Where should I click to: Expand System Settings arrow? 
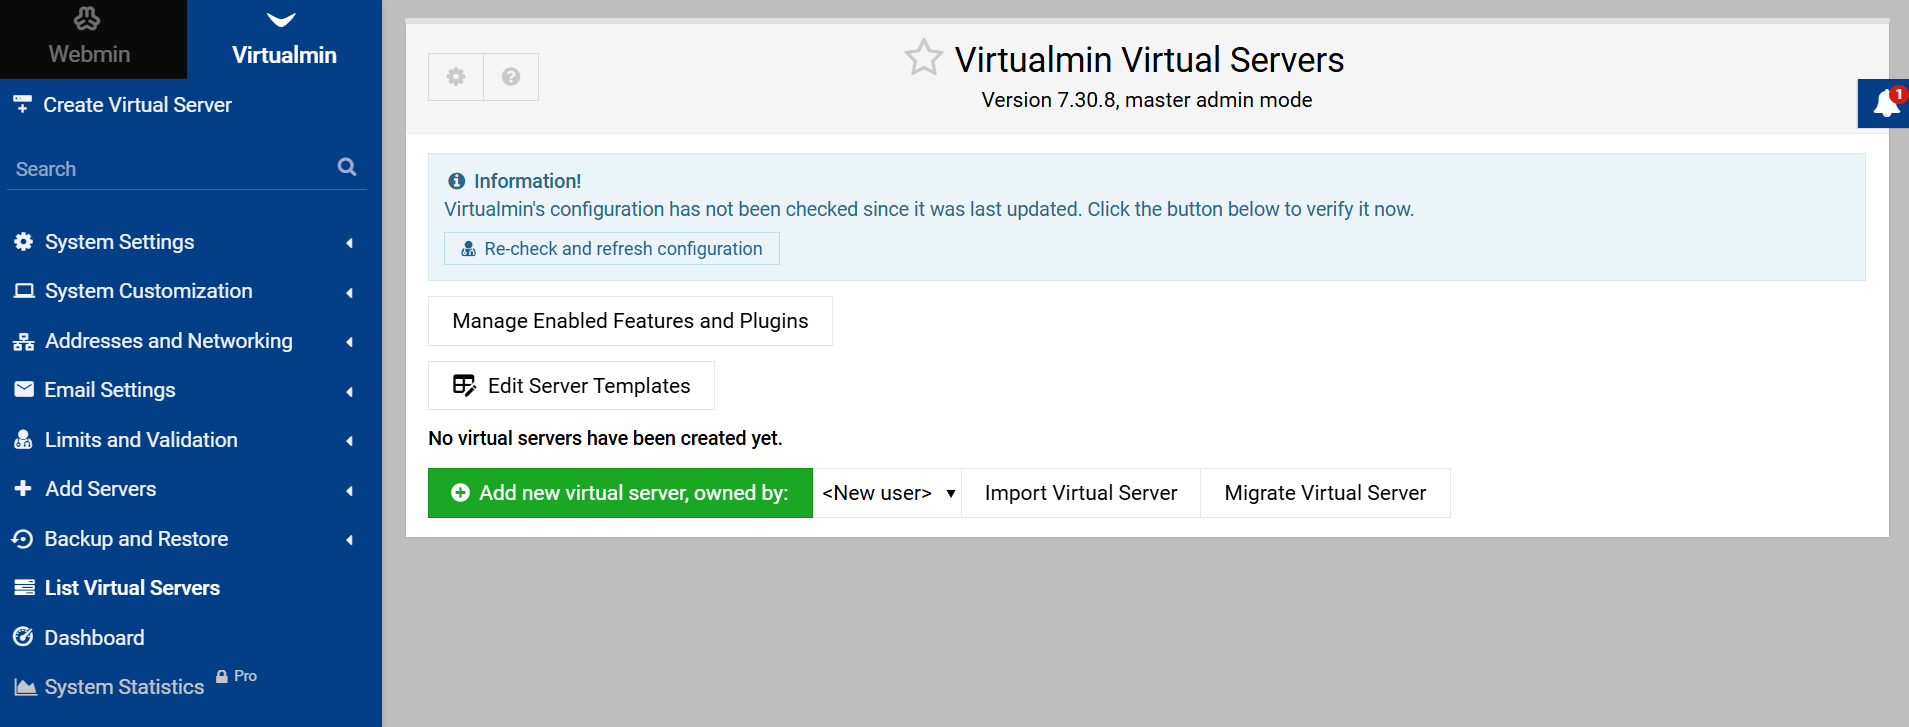(349, 243)
